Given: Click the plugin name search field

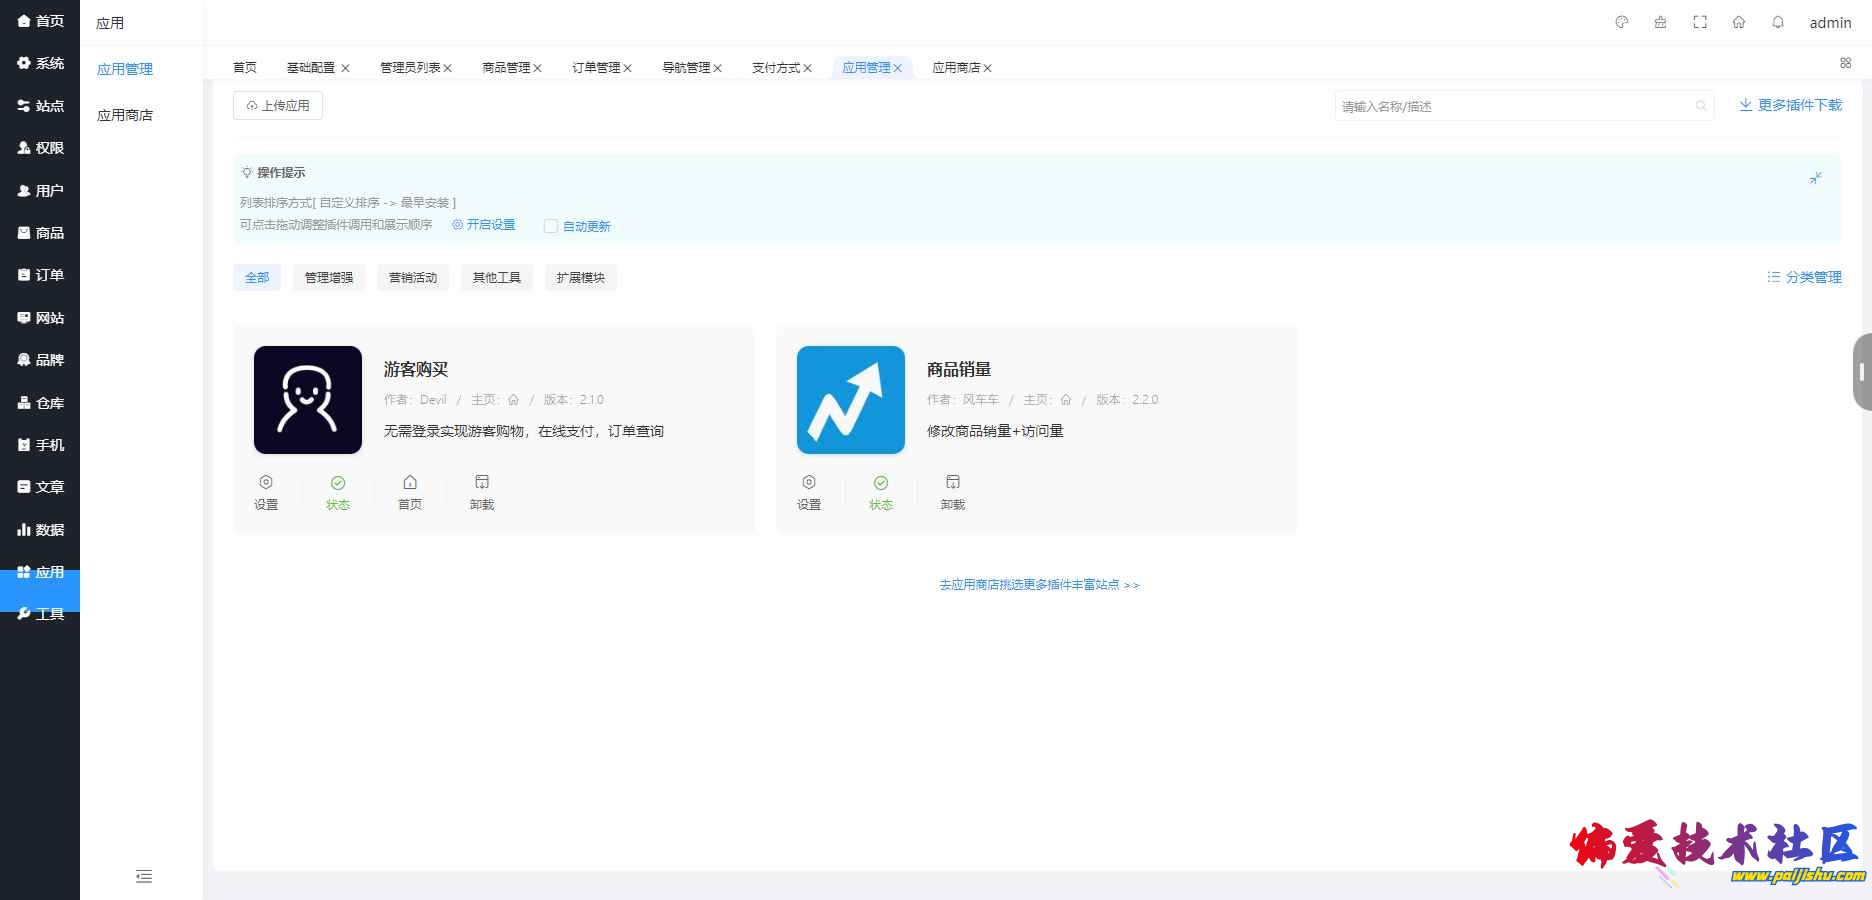Looking at the screenshot, I should [1514, 106].
